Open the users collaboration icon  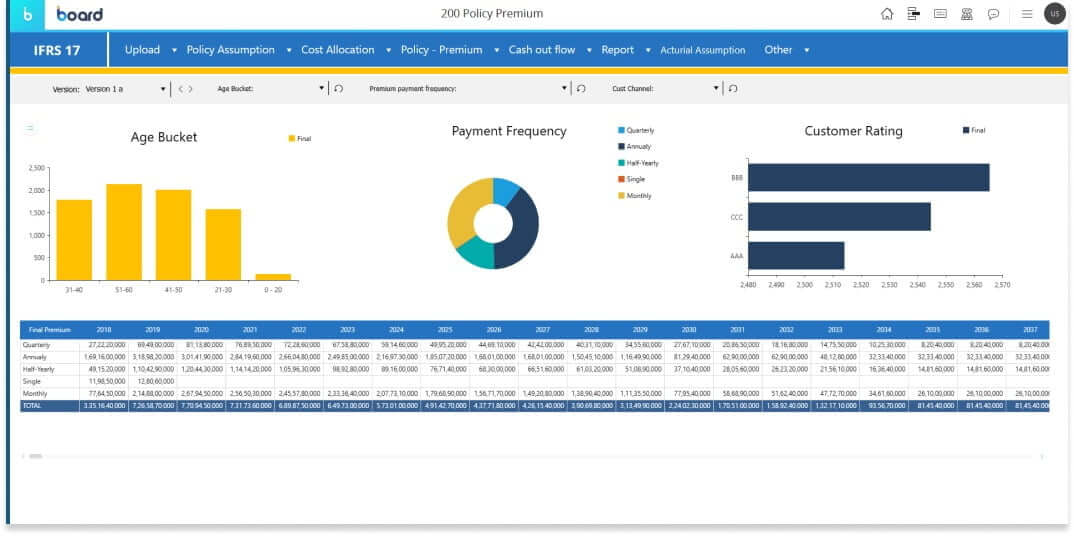tap(967, 14)
